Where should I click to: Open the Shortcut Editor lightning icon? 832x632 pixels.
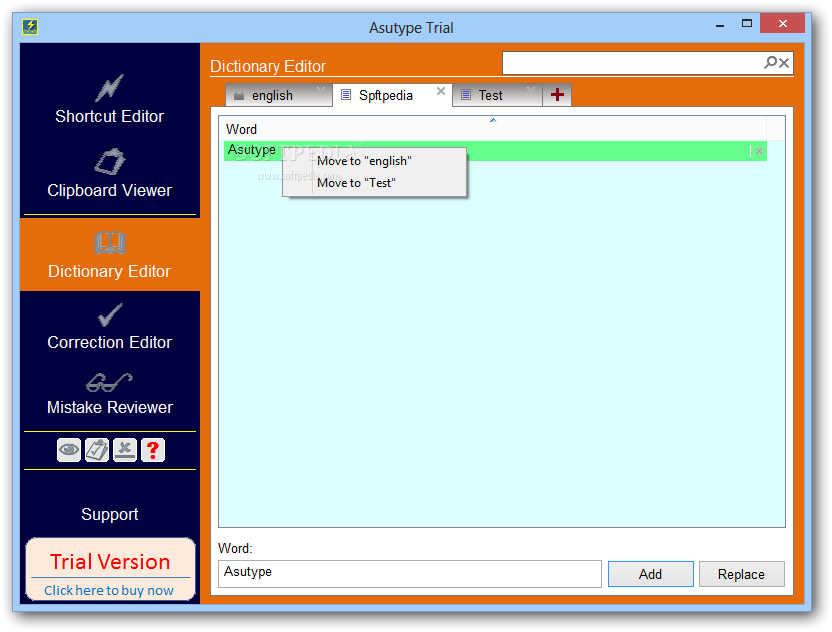click(x=109, y=88)
